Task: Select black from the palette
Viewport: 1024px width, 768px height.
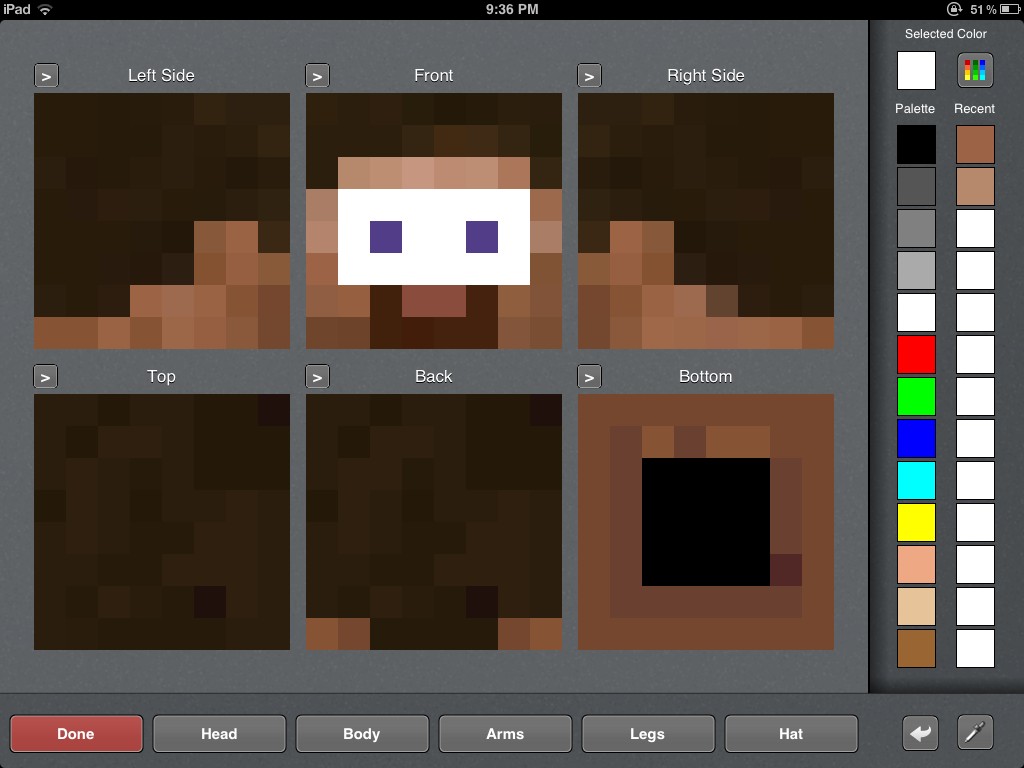Action: click(x=916, y=144)
